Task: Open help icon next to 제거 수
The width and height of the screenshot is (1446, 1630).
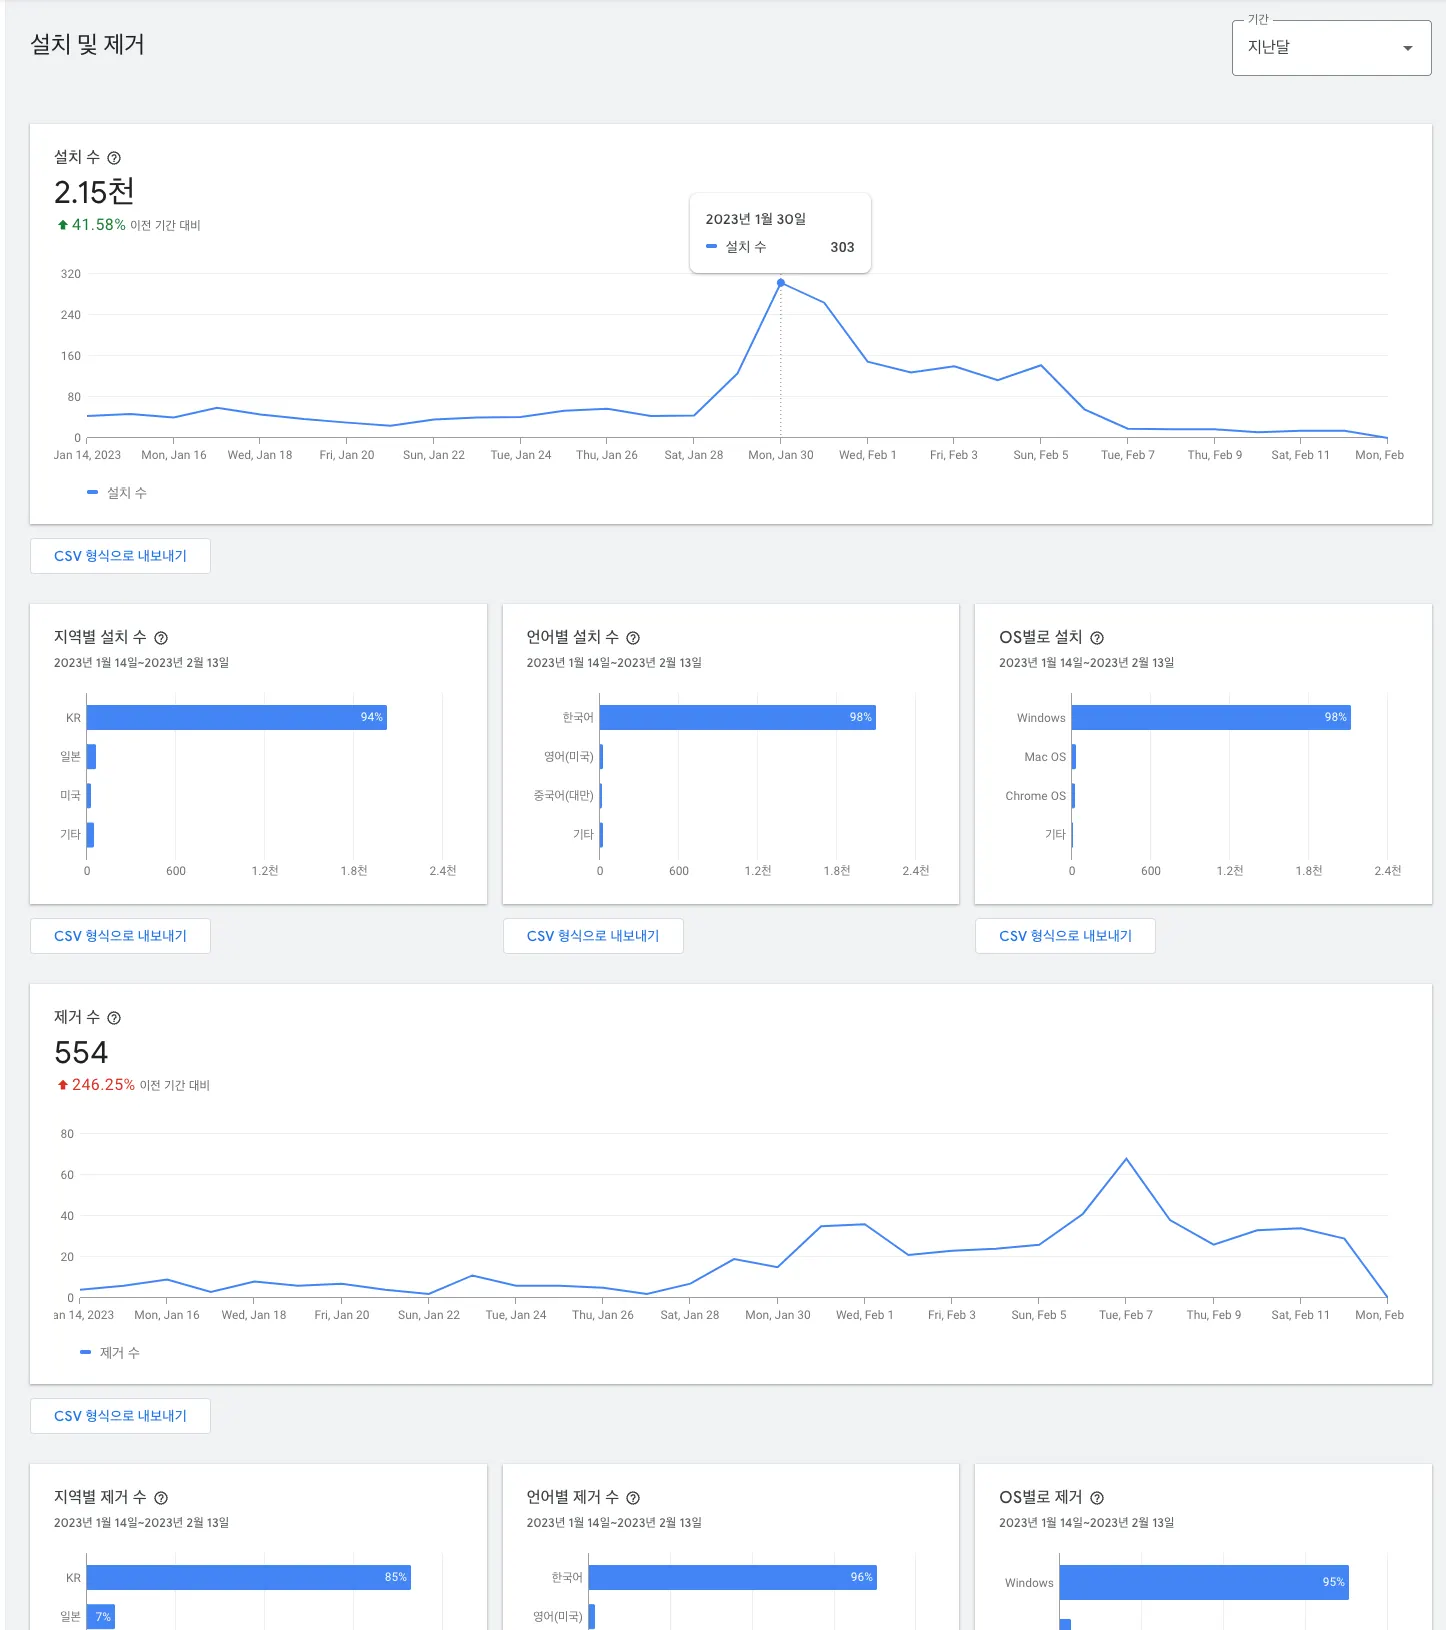Action: (x=114, y=1018)
